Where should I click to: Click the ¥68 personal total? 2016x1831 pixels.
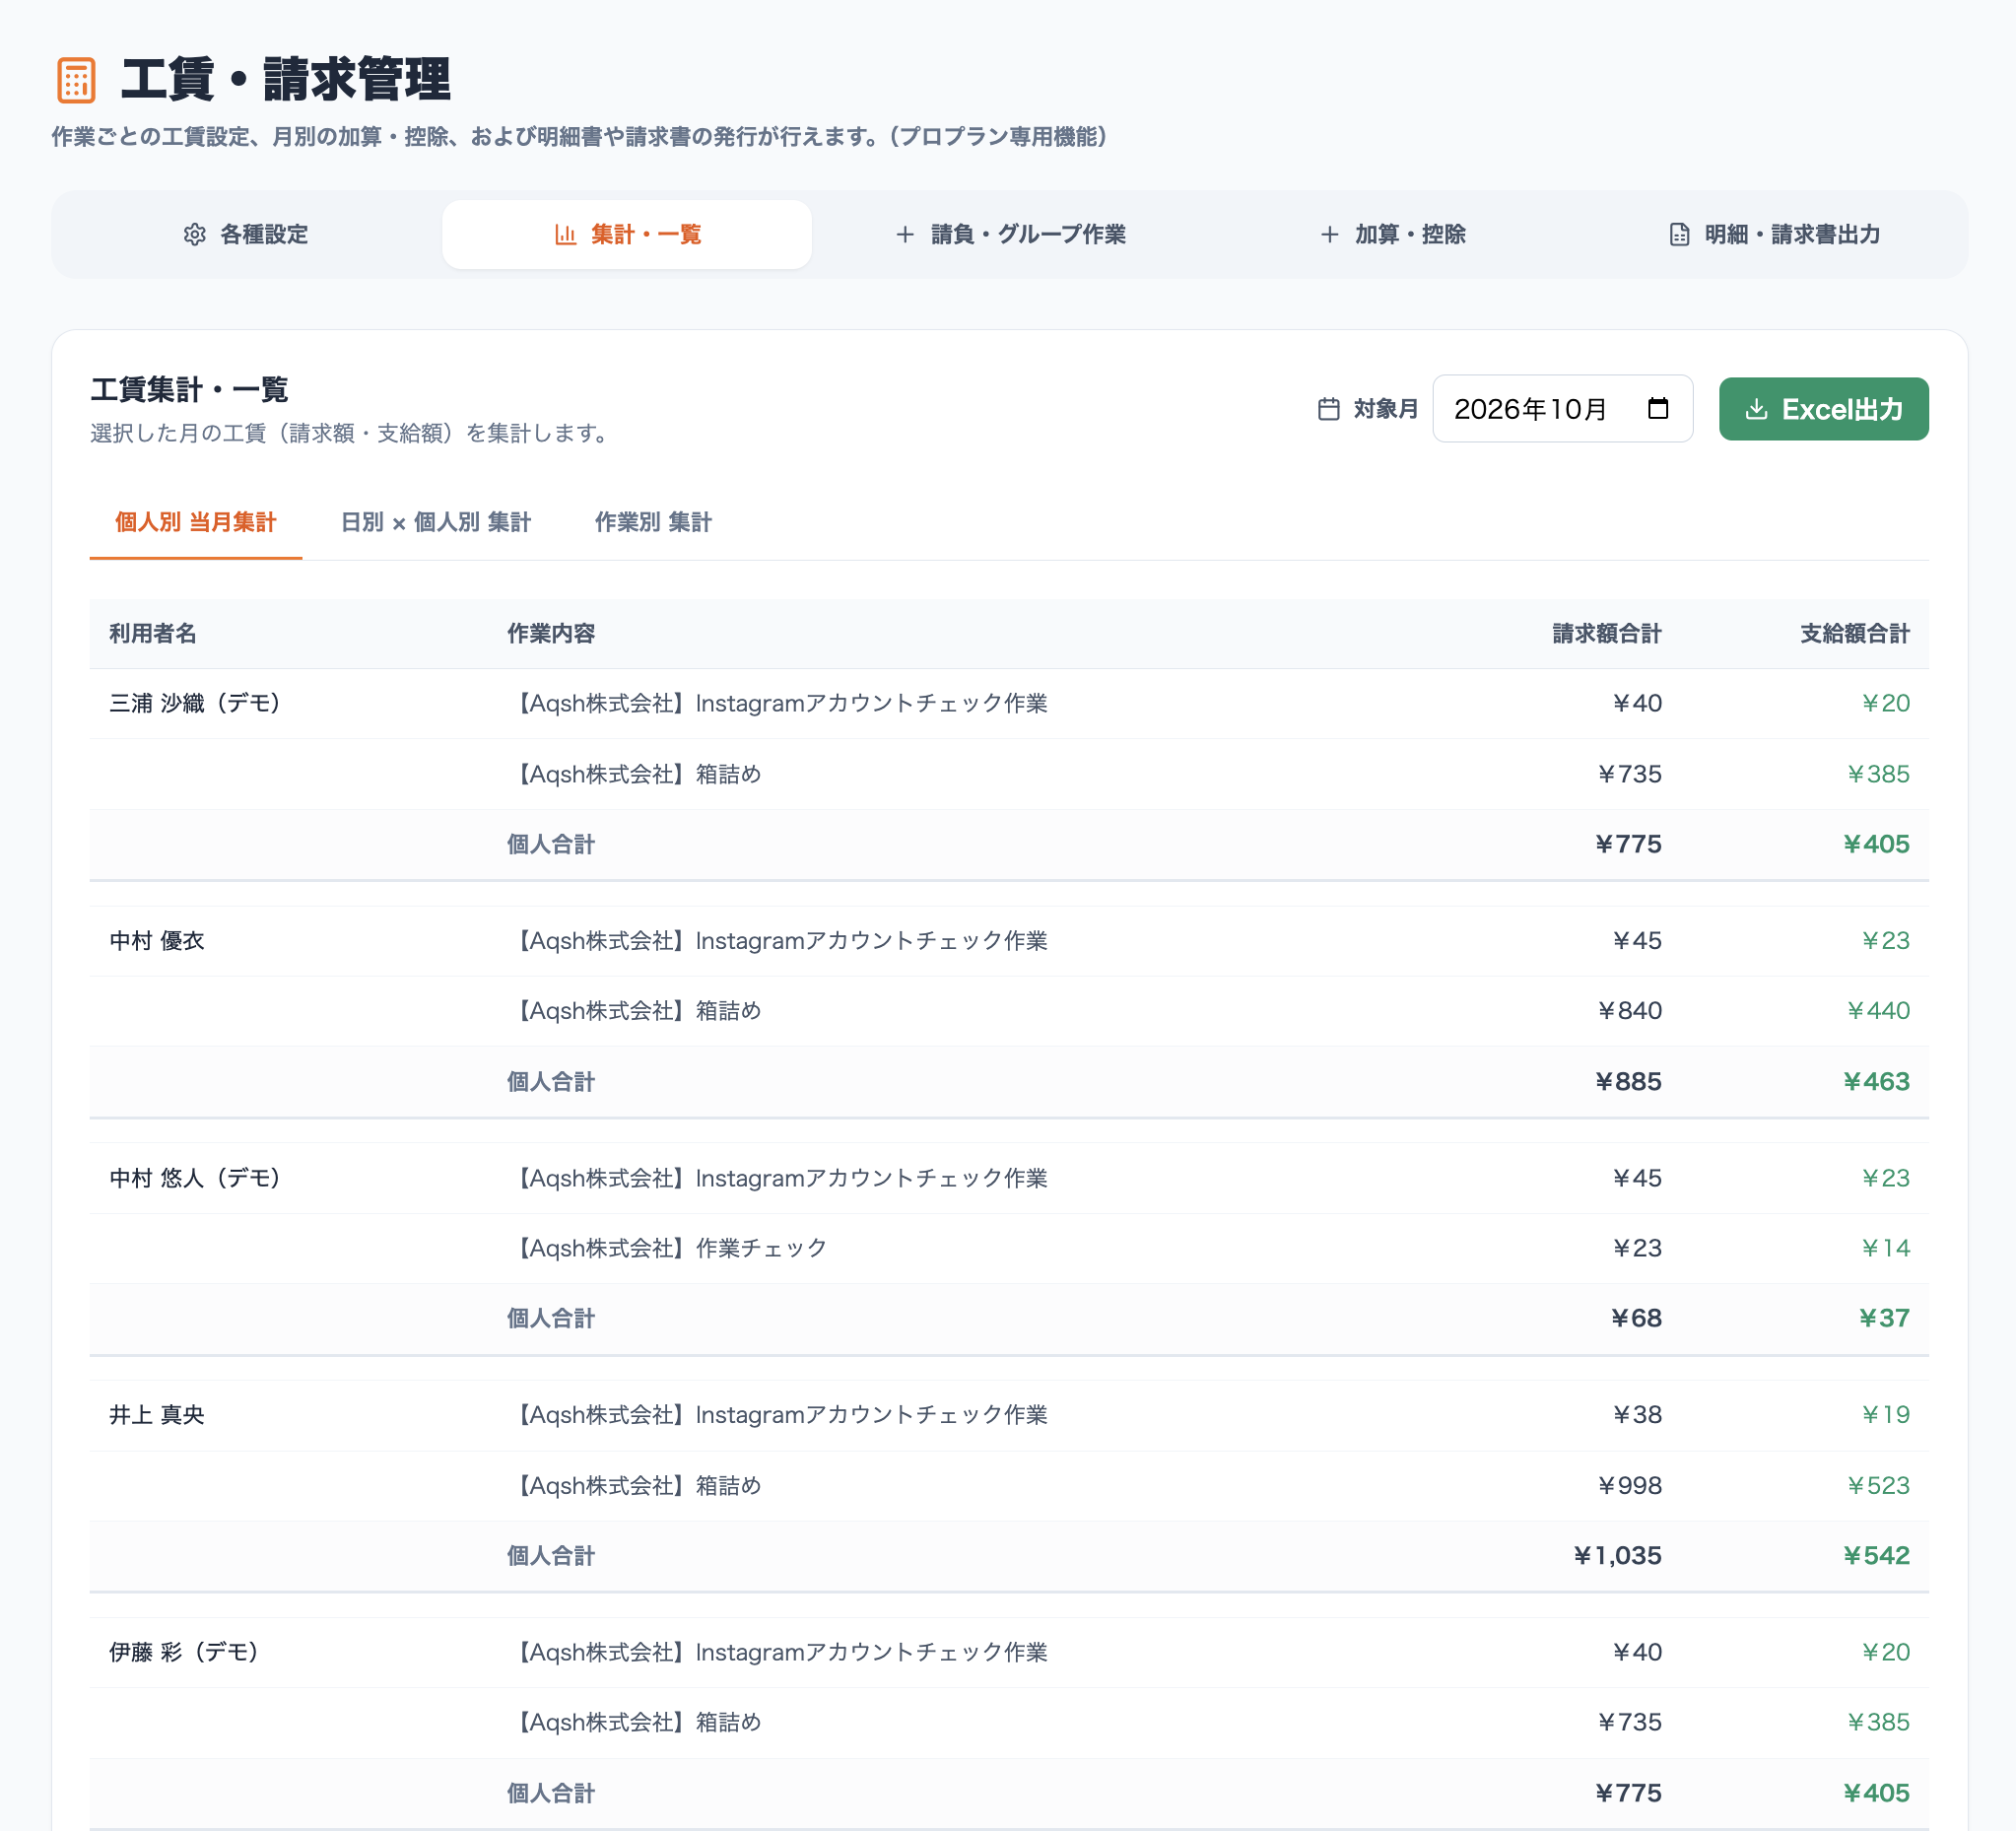[1636, 1318]
